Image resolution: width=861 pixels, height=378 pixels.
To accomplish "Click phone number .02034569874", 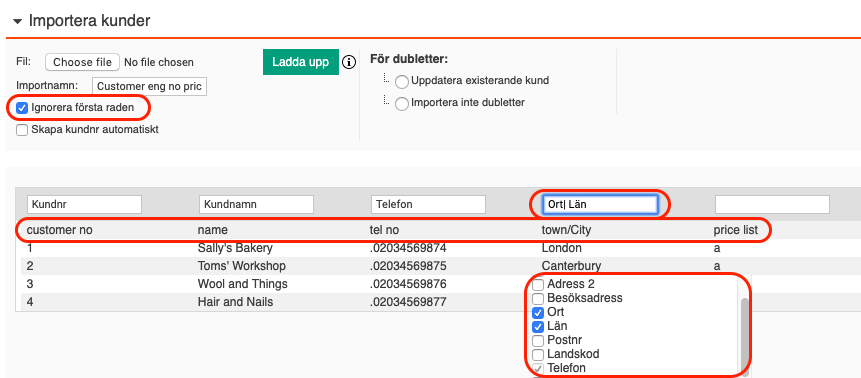I will coord(408,248).
